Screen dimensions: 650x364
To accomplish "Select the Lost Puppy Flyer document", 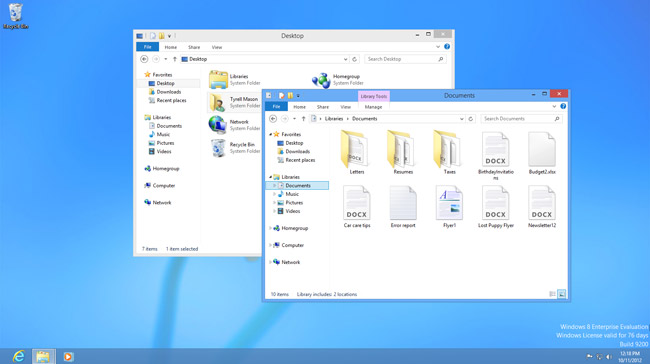I will tap(496, 206).
